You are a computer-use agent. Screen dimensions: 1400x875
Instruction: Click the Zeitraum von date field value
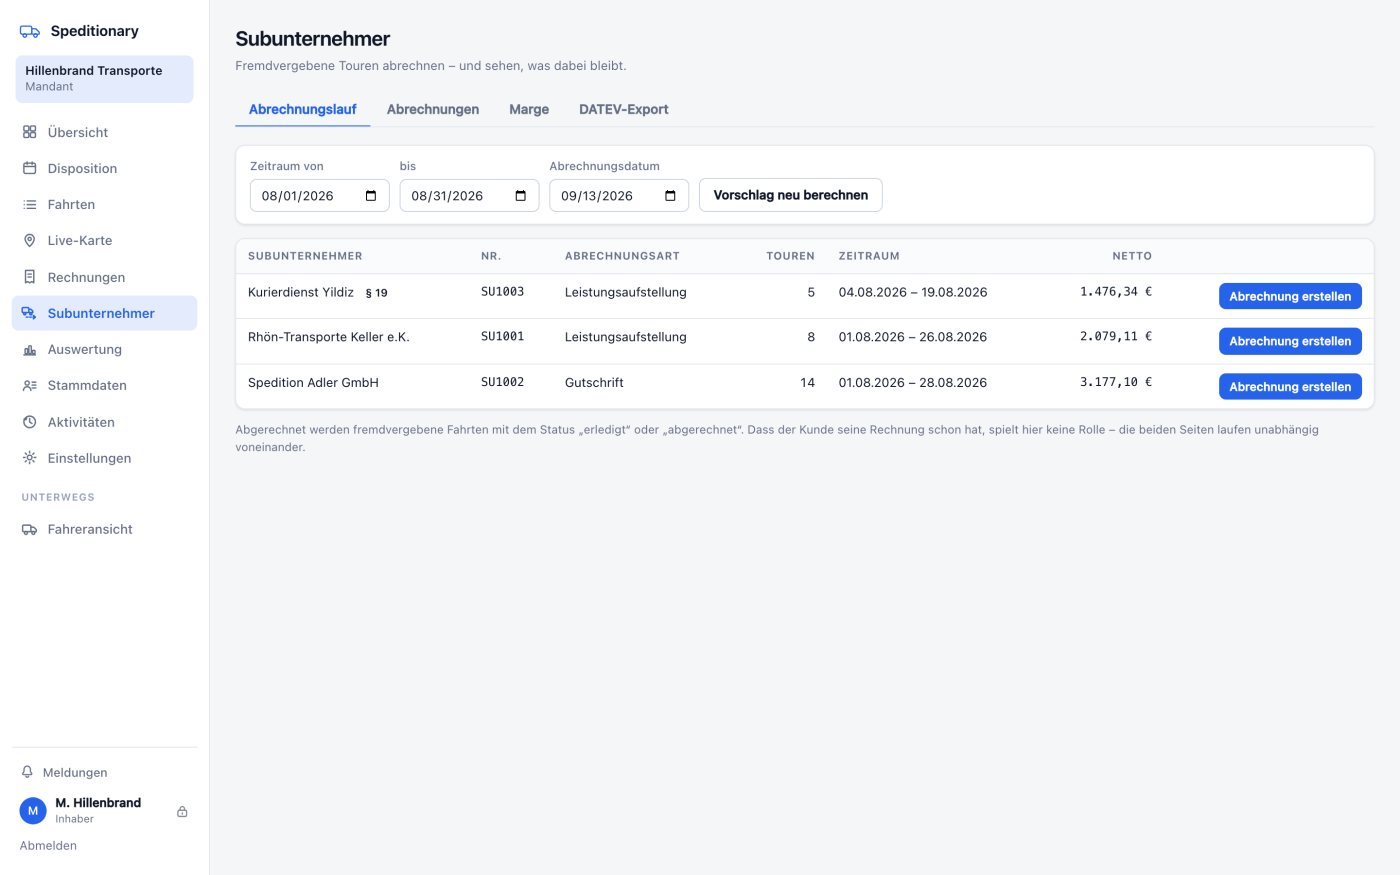click(x=298, y=196)
